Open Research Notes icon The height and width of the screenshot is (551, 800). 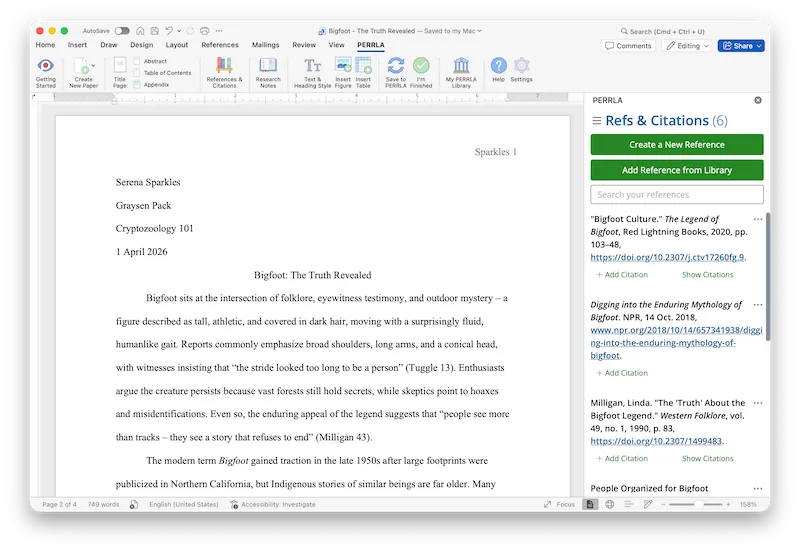tap(268, 65)
